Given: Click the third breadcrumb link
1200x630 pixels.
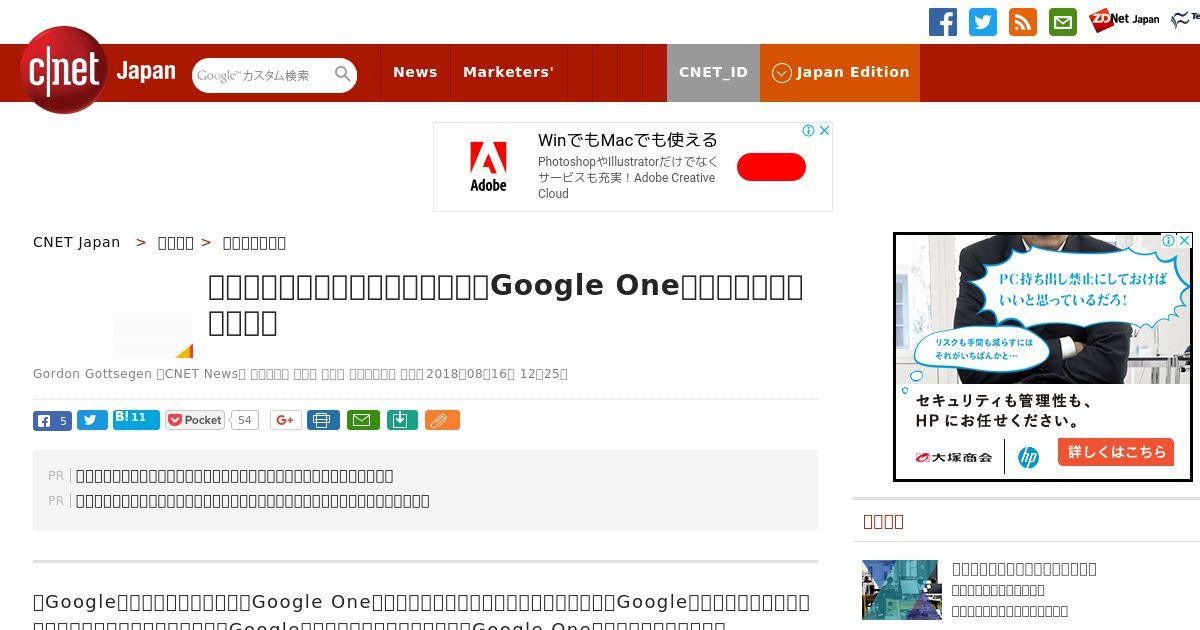Looking at the screenshot, I should (254, 242).
